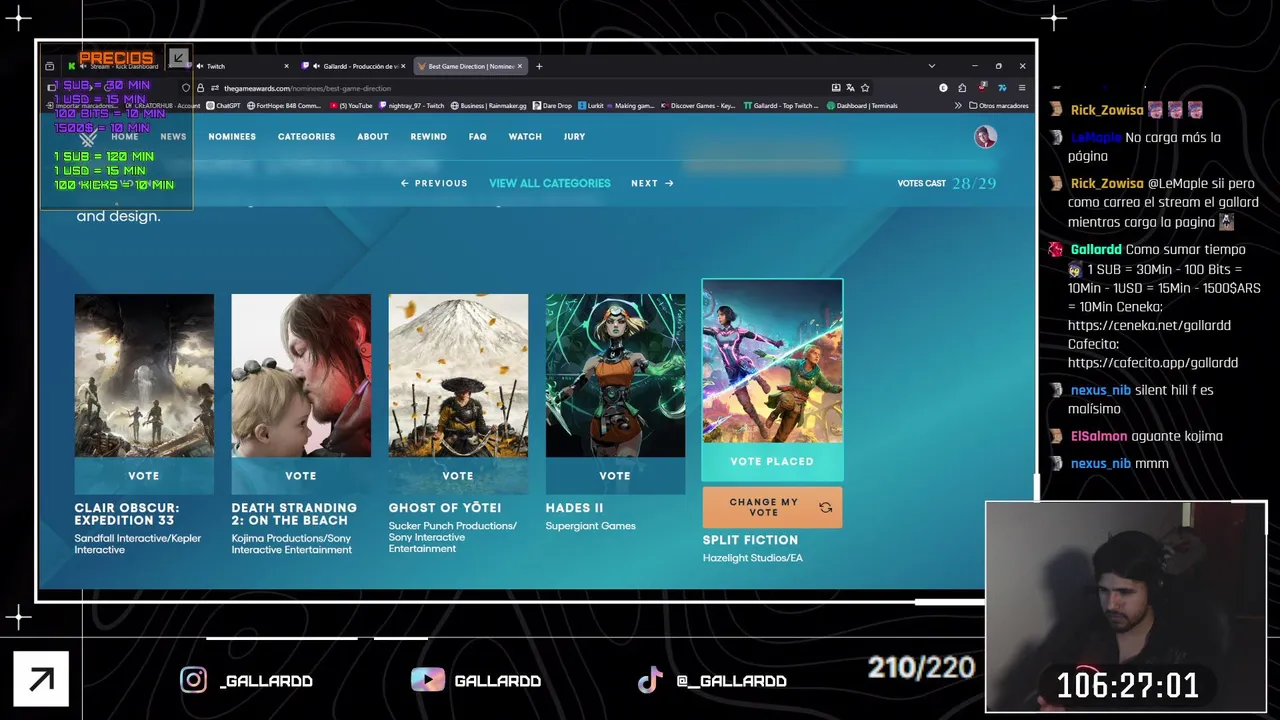Screen dimensions: 1280x720
Task: Go to the Next category
Action: click(x=652, y=184)
